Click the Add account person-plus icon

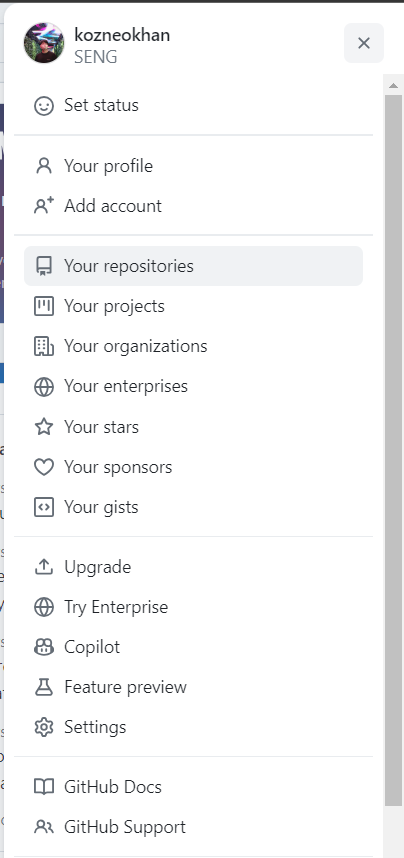[44, 206]
